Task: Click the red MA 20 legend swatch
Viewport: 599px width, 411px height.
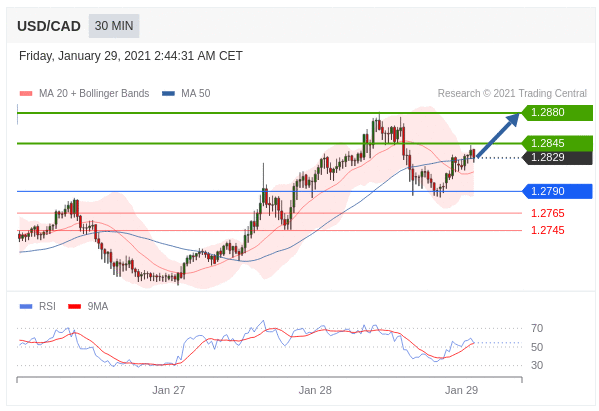Action: coord(26,94)
